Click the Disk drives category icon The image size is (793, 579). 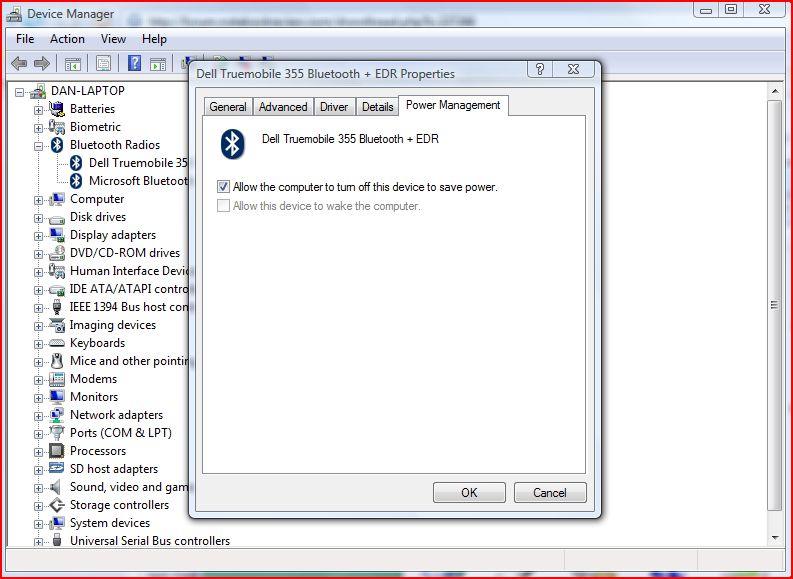coord(57,218)
